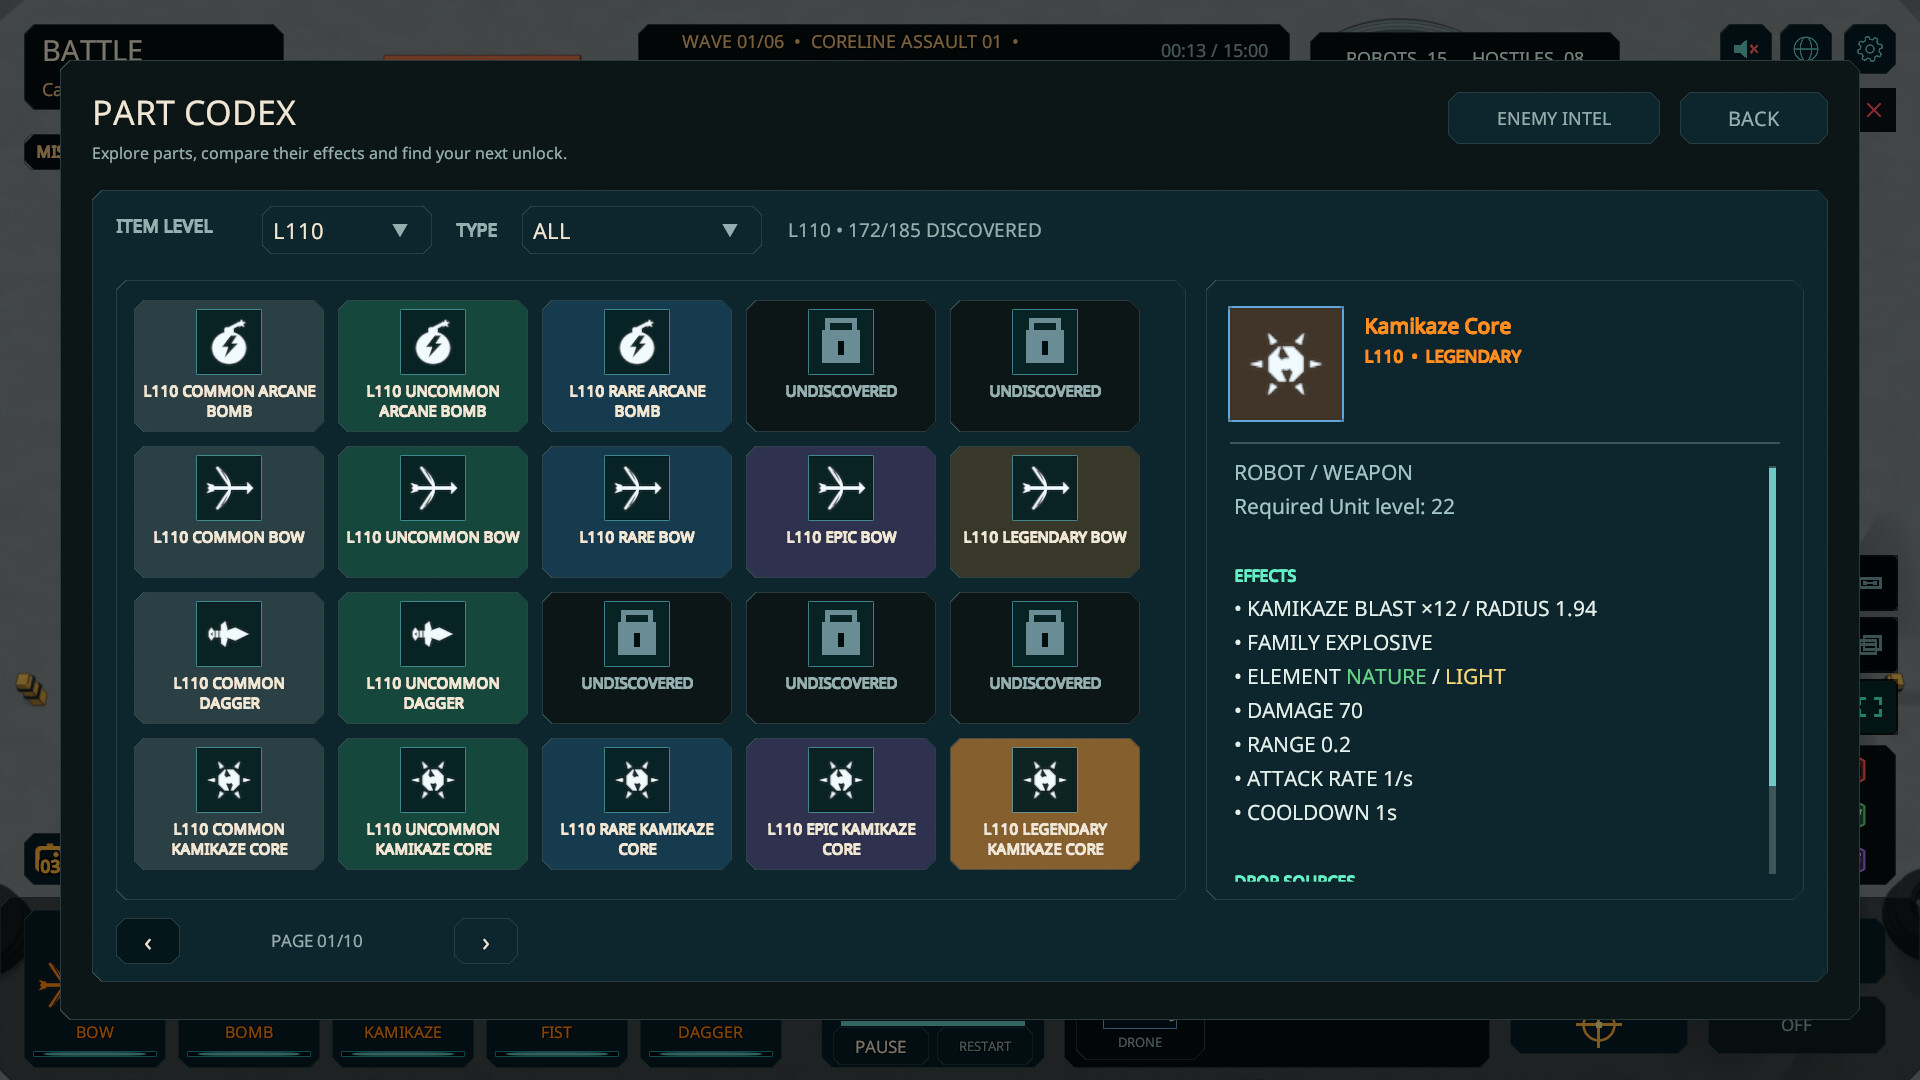
Task: Click the fullscreen brackets icon at right edge
Action: point(1871,708)
